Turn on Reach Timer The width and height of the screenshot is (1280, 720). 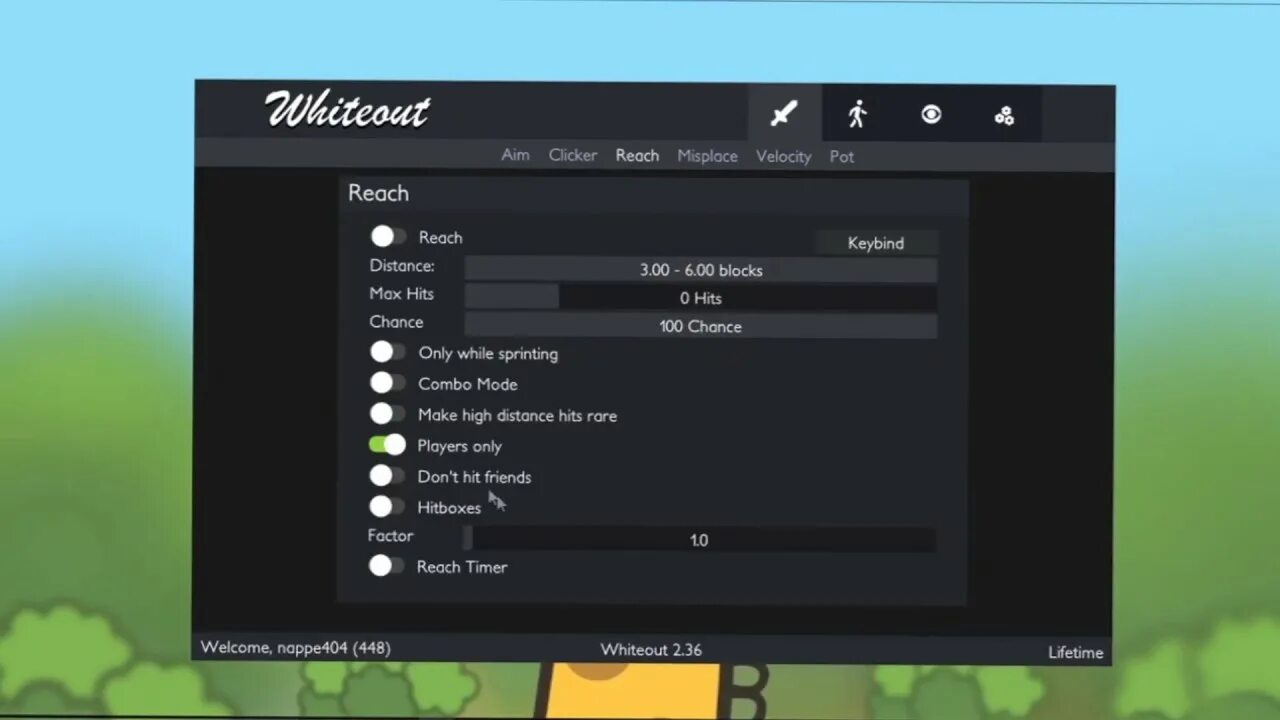(x=386, y=566)
